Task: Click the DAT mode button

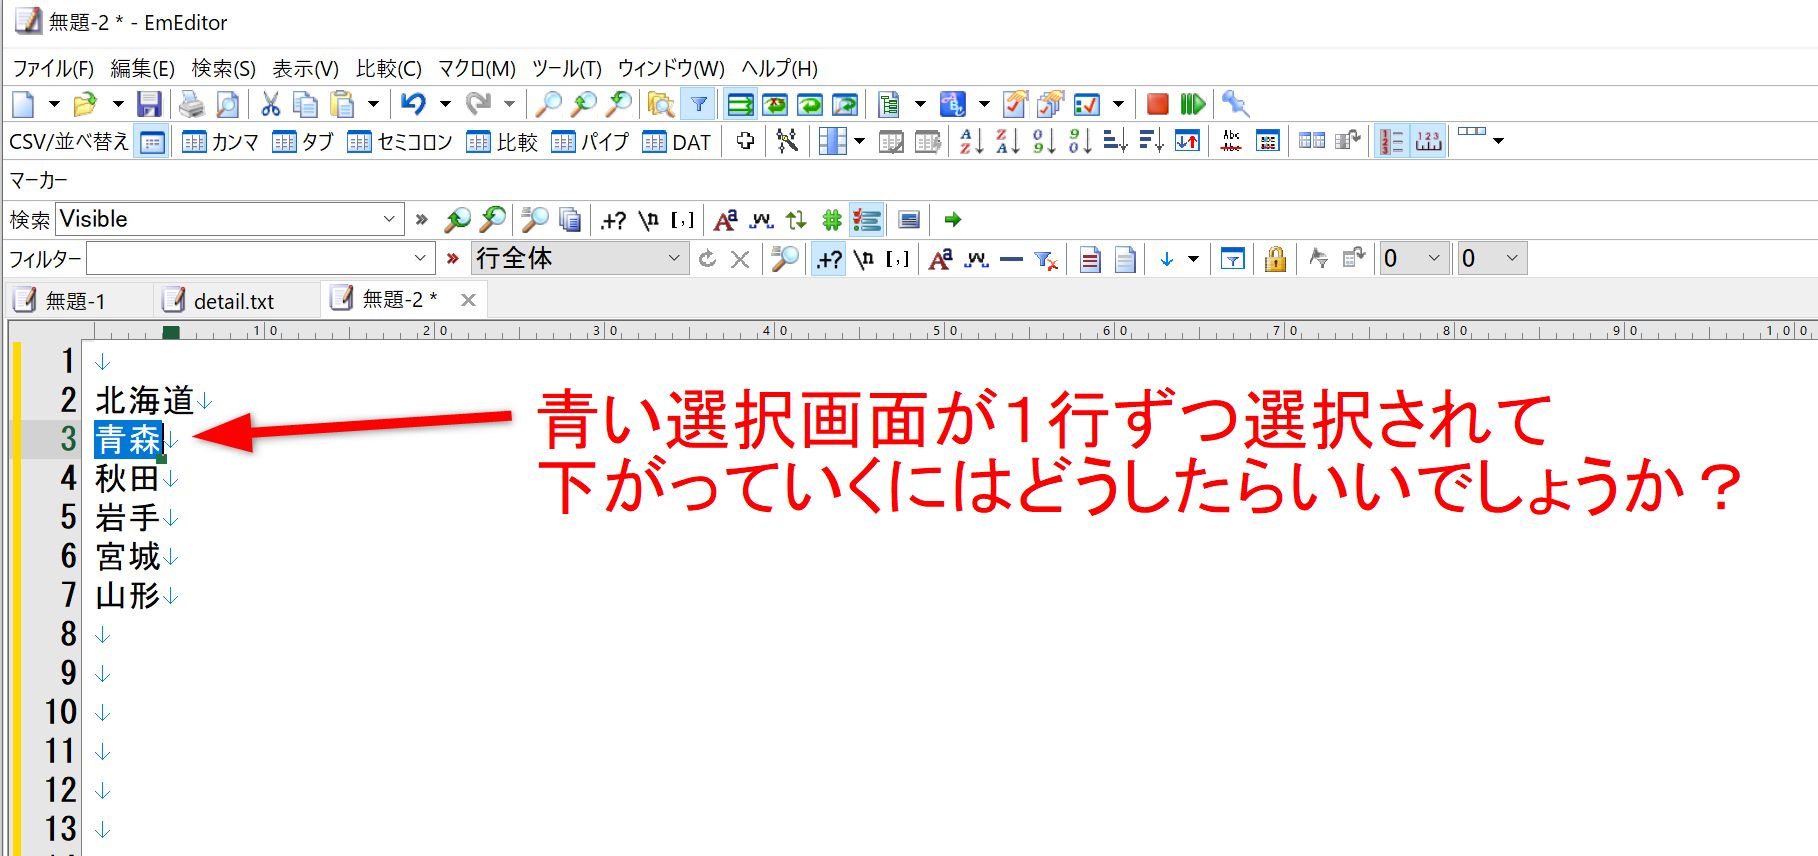Action: (677, 142)
